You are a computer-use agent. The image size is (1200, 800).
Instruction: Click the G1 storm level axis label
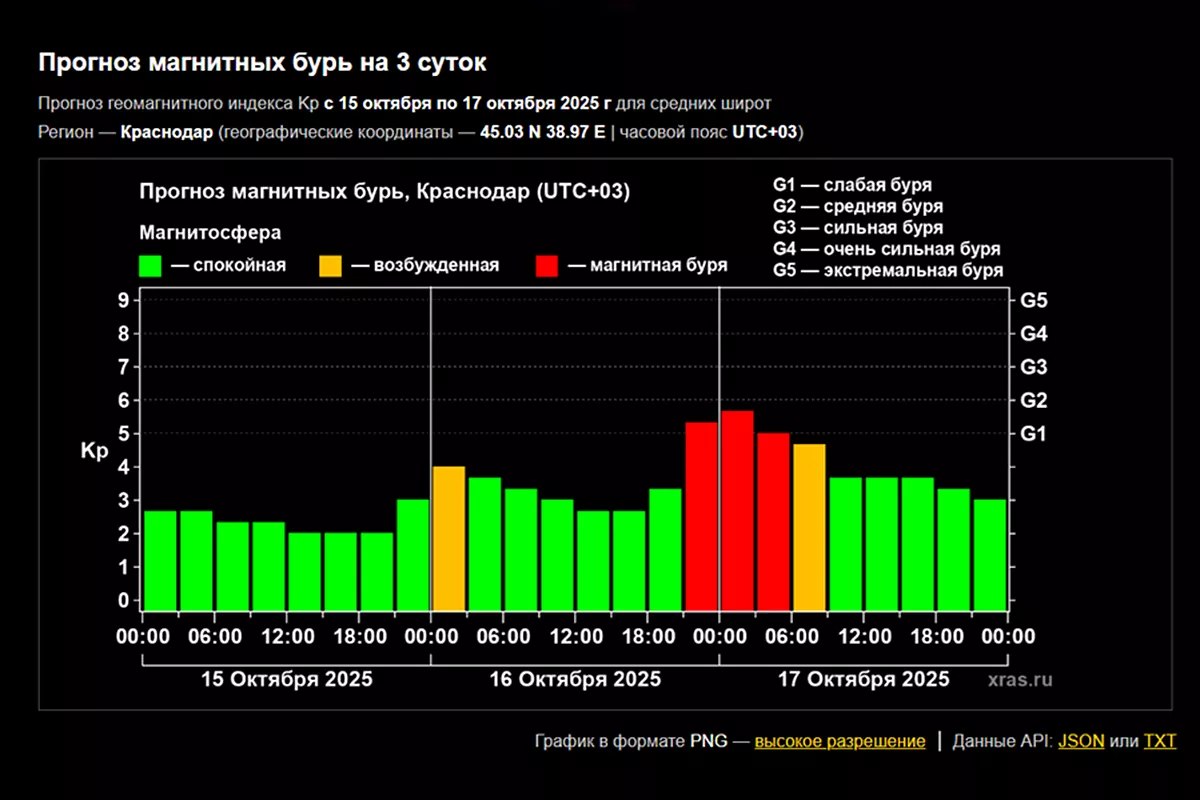[x=1033, y=434]
